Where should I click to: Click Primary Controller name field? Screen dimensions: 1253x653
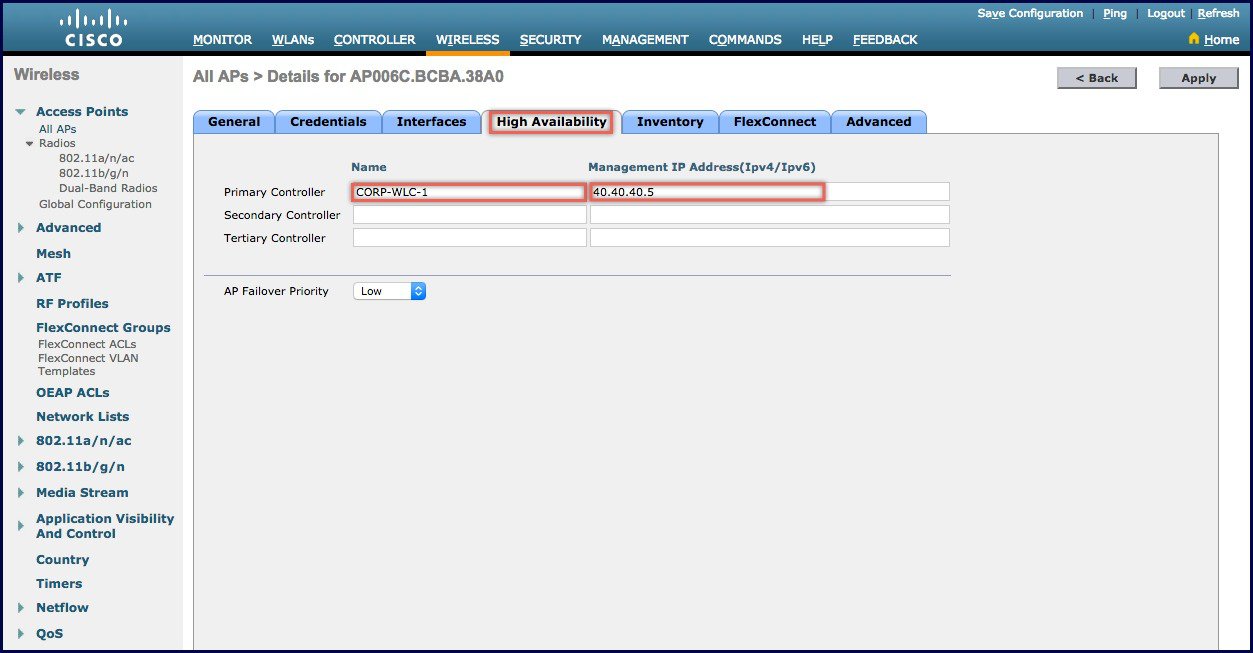[x=469, y=192]
